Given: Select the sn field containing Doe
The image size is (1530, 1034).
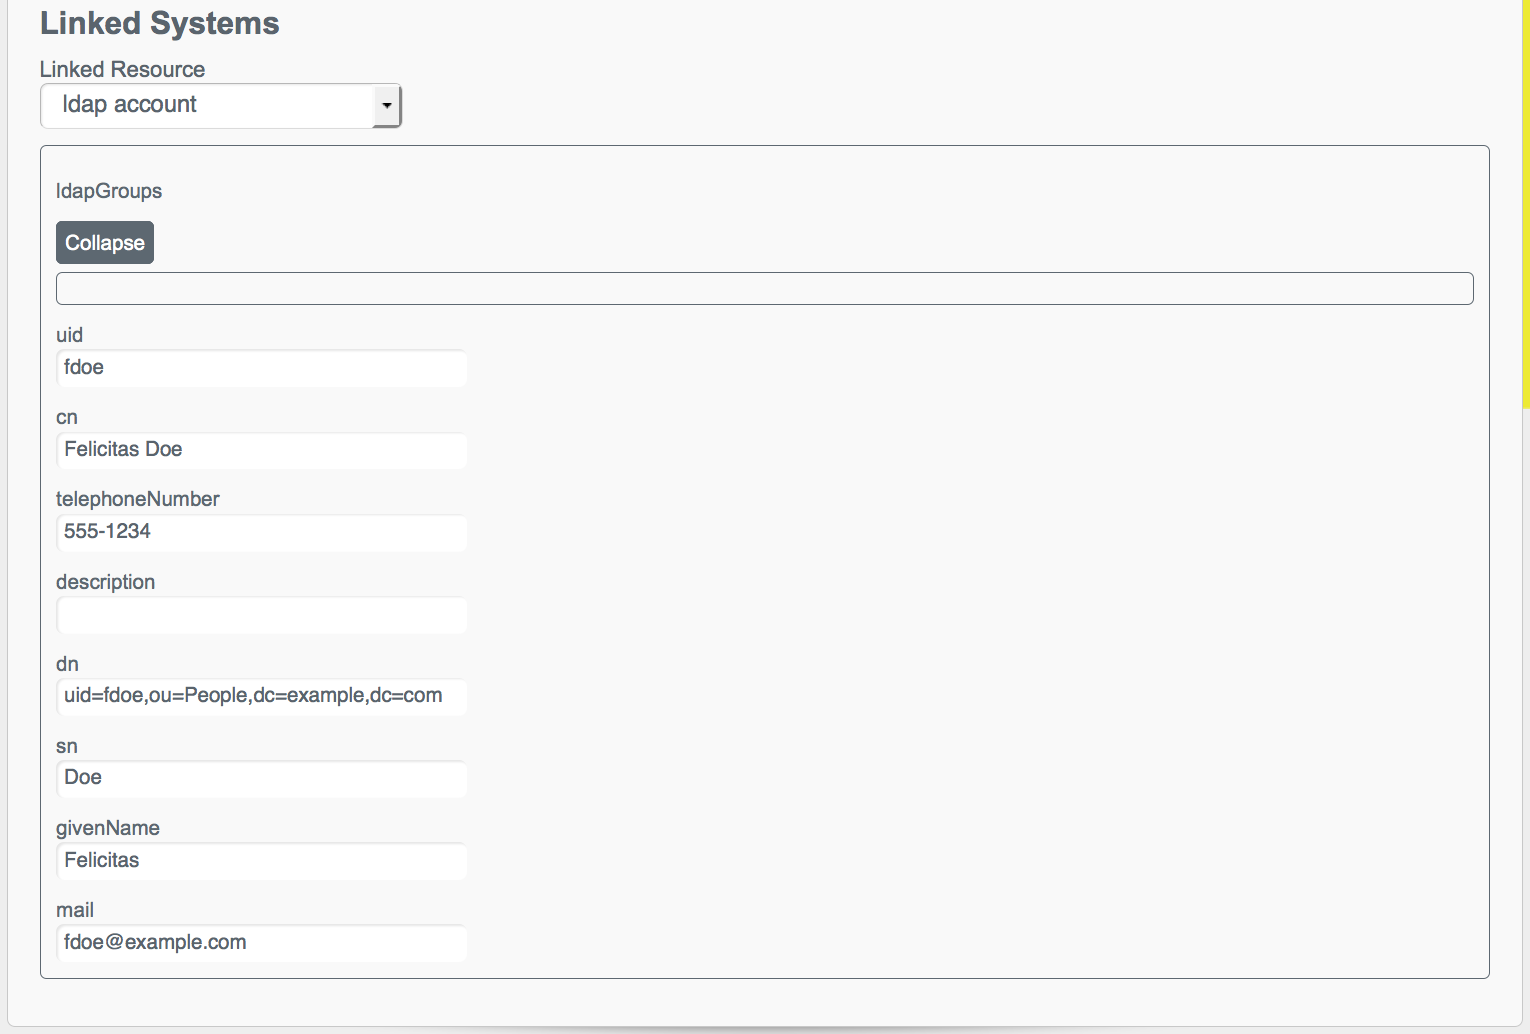Looking at the screenshot, I should point(262,778).
